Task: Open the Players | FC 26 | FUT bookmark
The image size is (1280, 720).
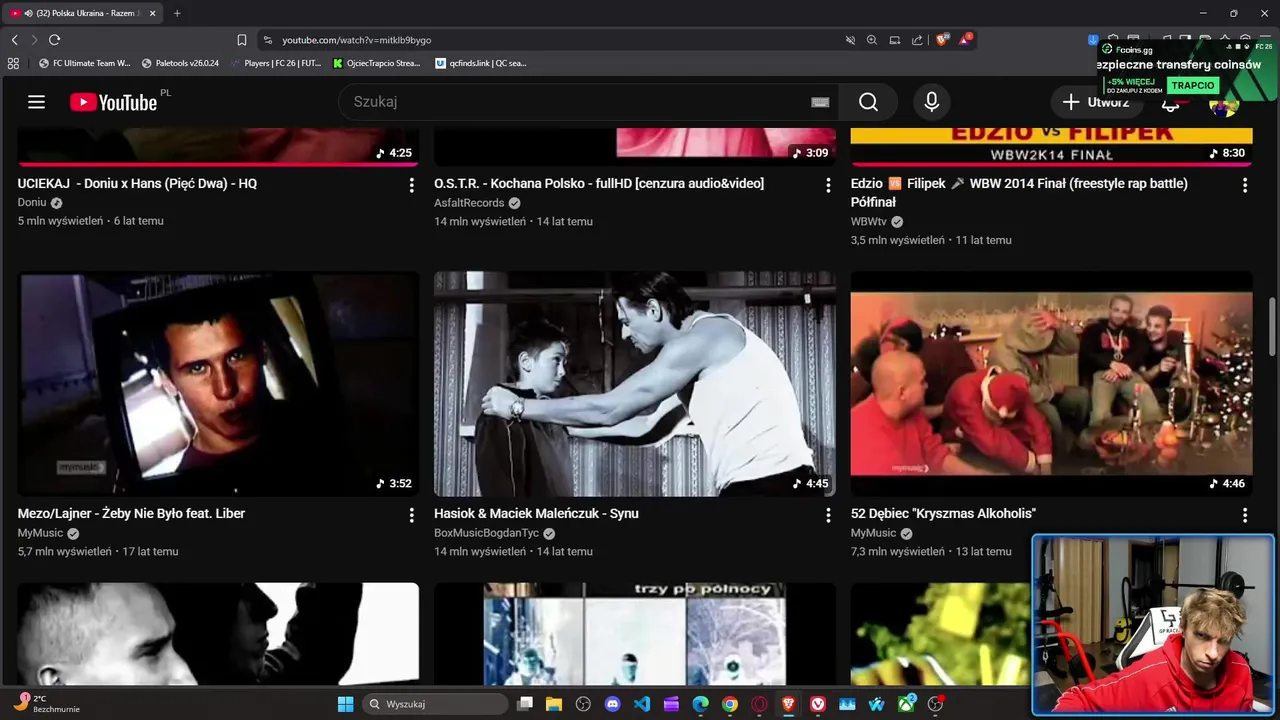Action: (276, 63)
